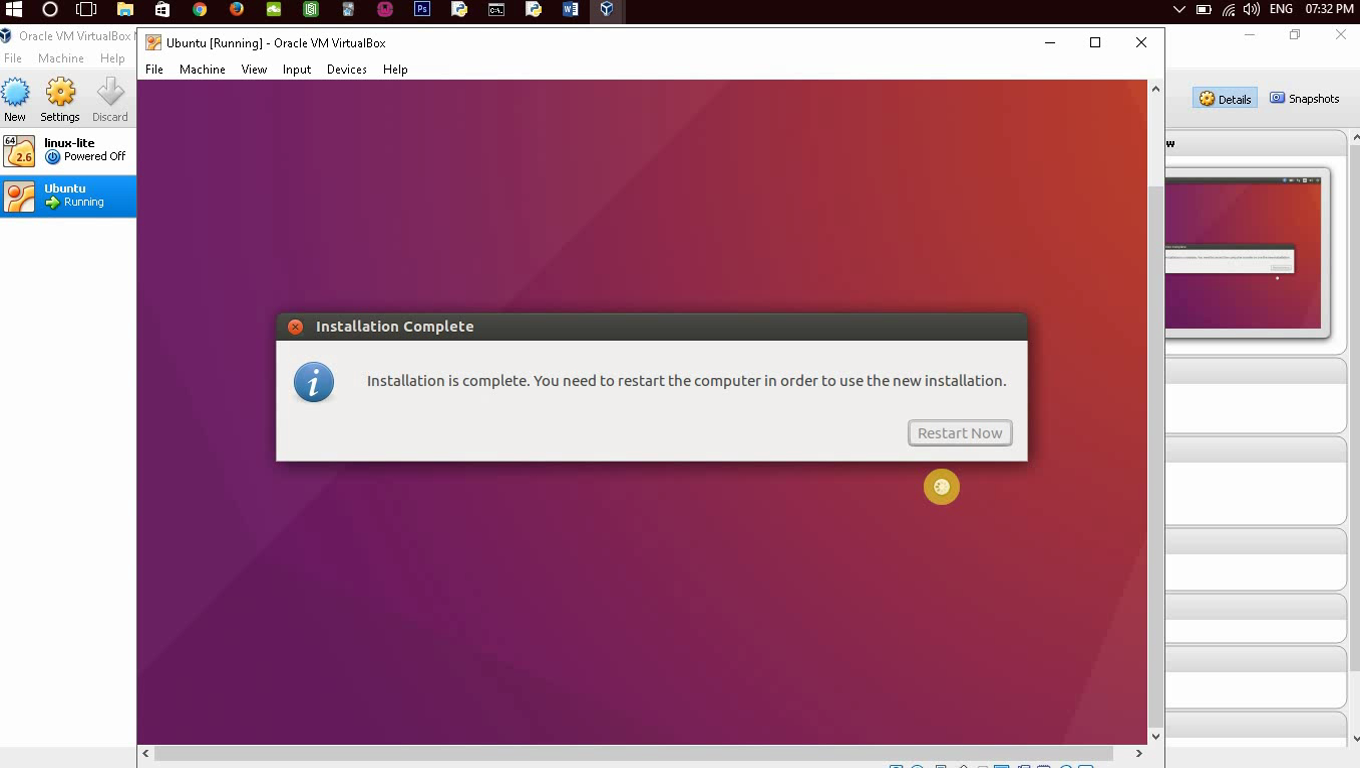
Task: Click the Restart Now button
Action: click(960, 433)
